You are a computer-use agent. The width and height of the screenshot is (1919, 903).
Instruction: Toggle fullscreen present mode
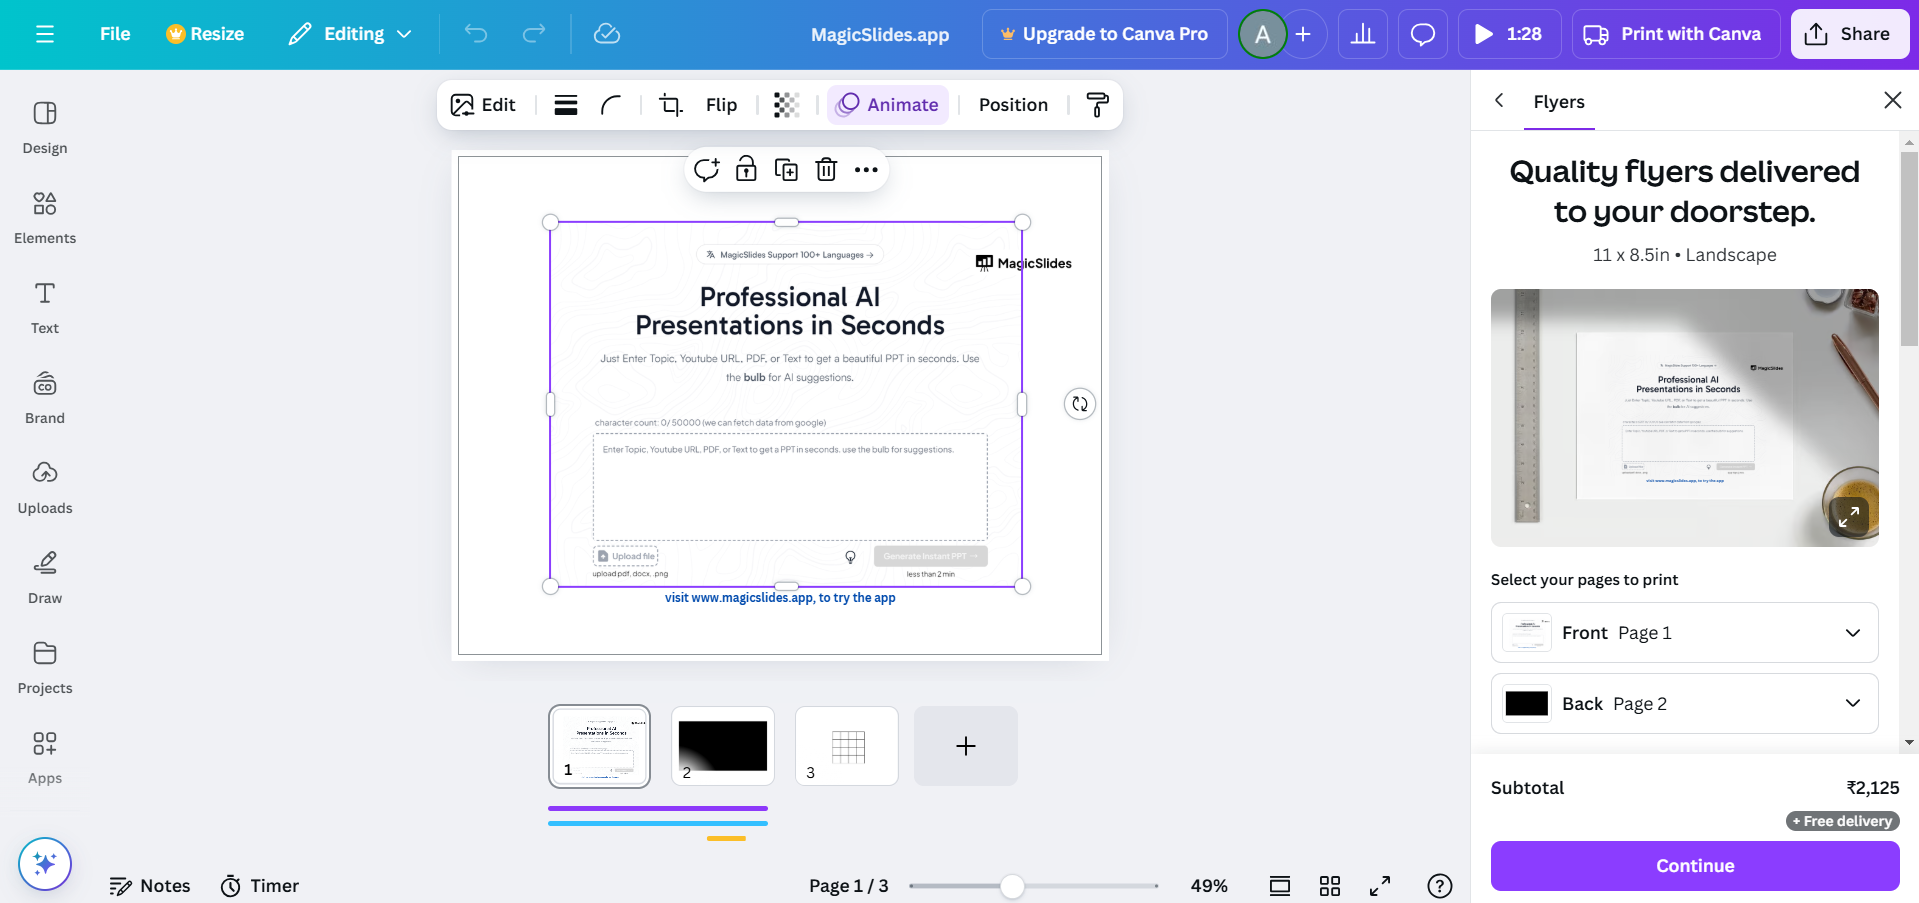(x=1380, y=886)
